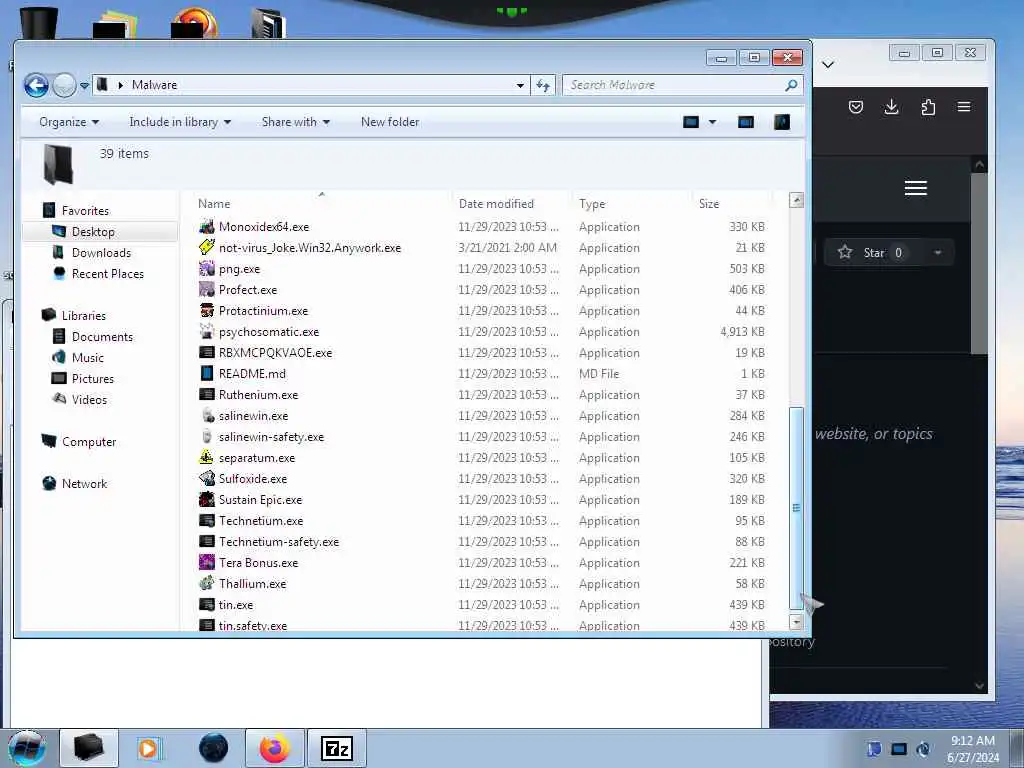1024x768 pixels.
Task: Select the file name tin.exe
Action: 236,605
